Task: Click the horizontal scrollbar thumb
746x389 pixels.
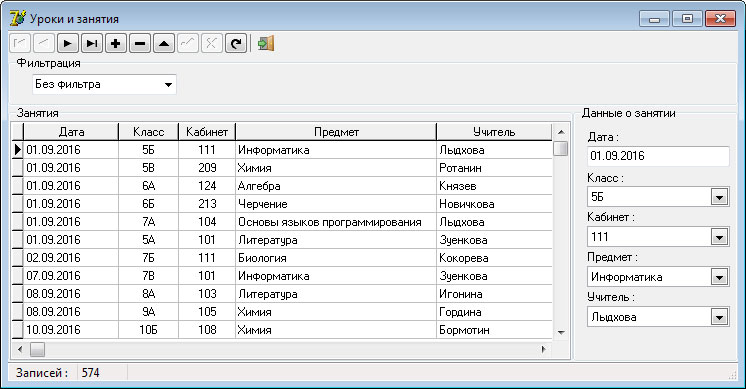Action: pos(38,350)
